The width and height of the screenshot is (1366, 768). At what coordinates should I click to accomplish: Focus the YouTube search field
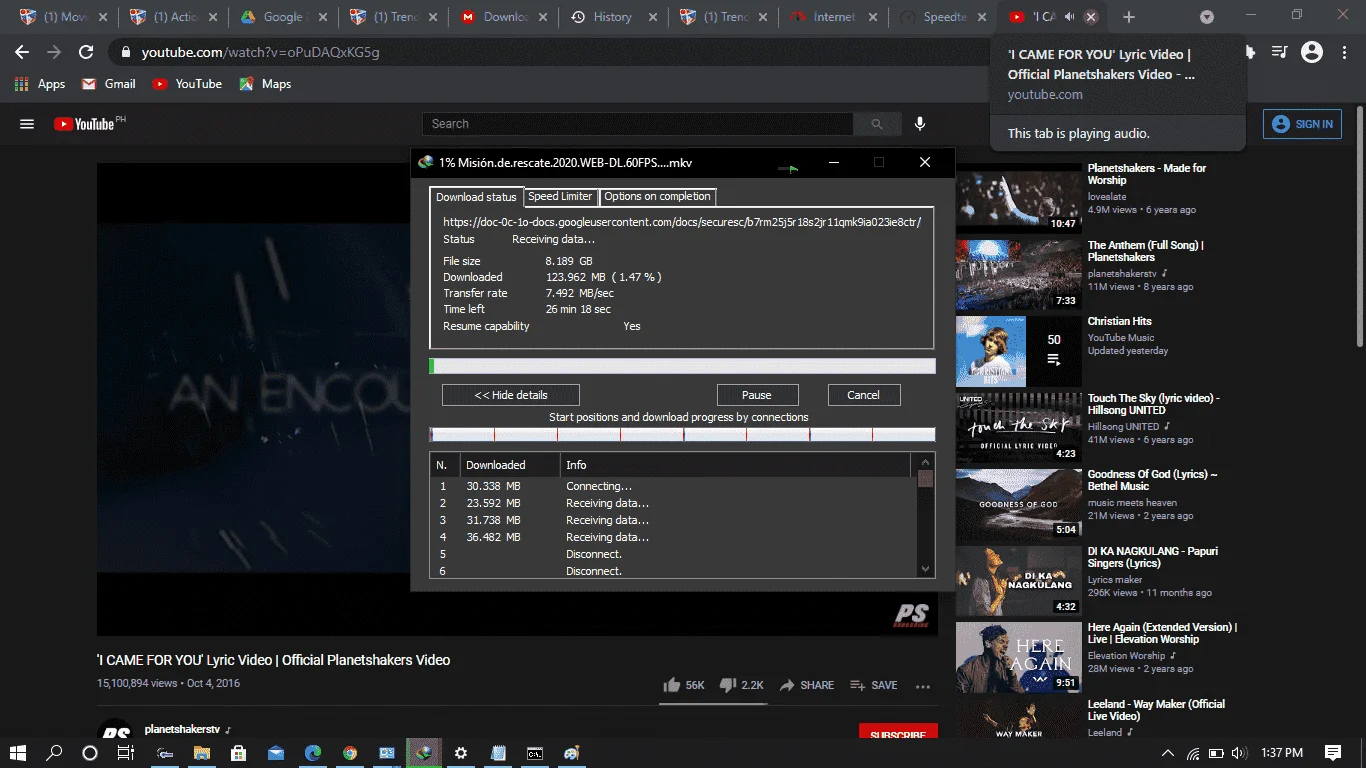638,124
